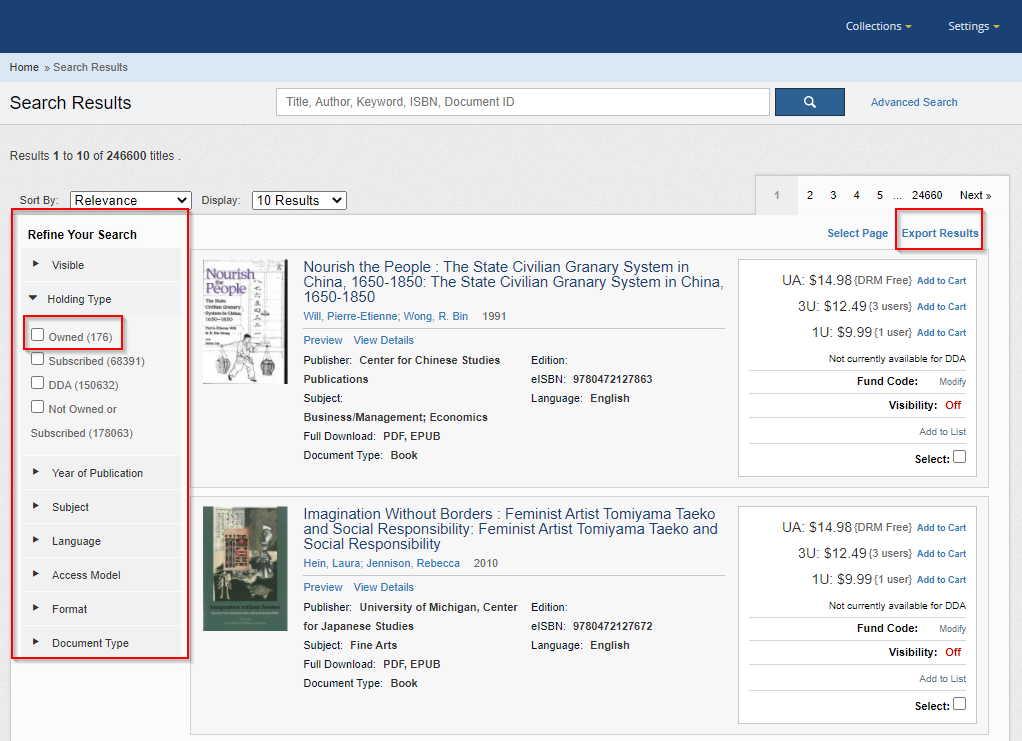The image size is (1022, 741).
Task: Open the Display results count dropdown
Action: [298, 200]
